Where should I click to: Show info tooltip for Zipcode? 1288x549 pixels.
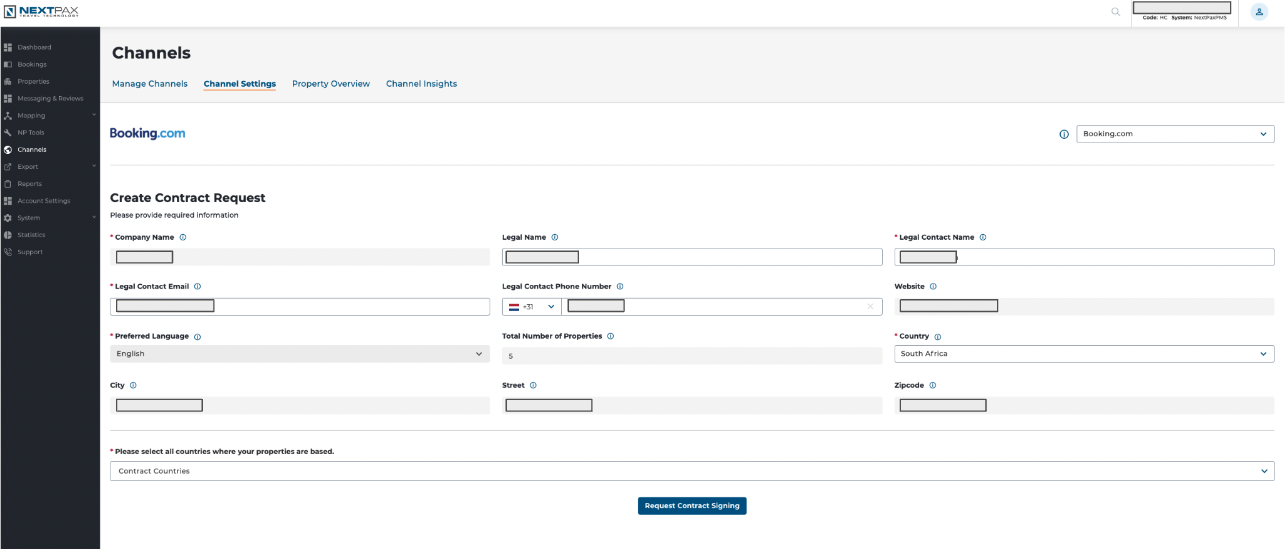point(933,385)
